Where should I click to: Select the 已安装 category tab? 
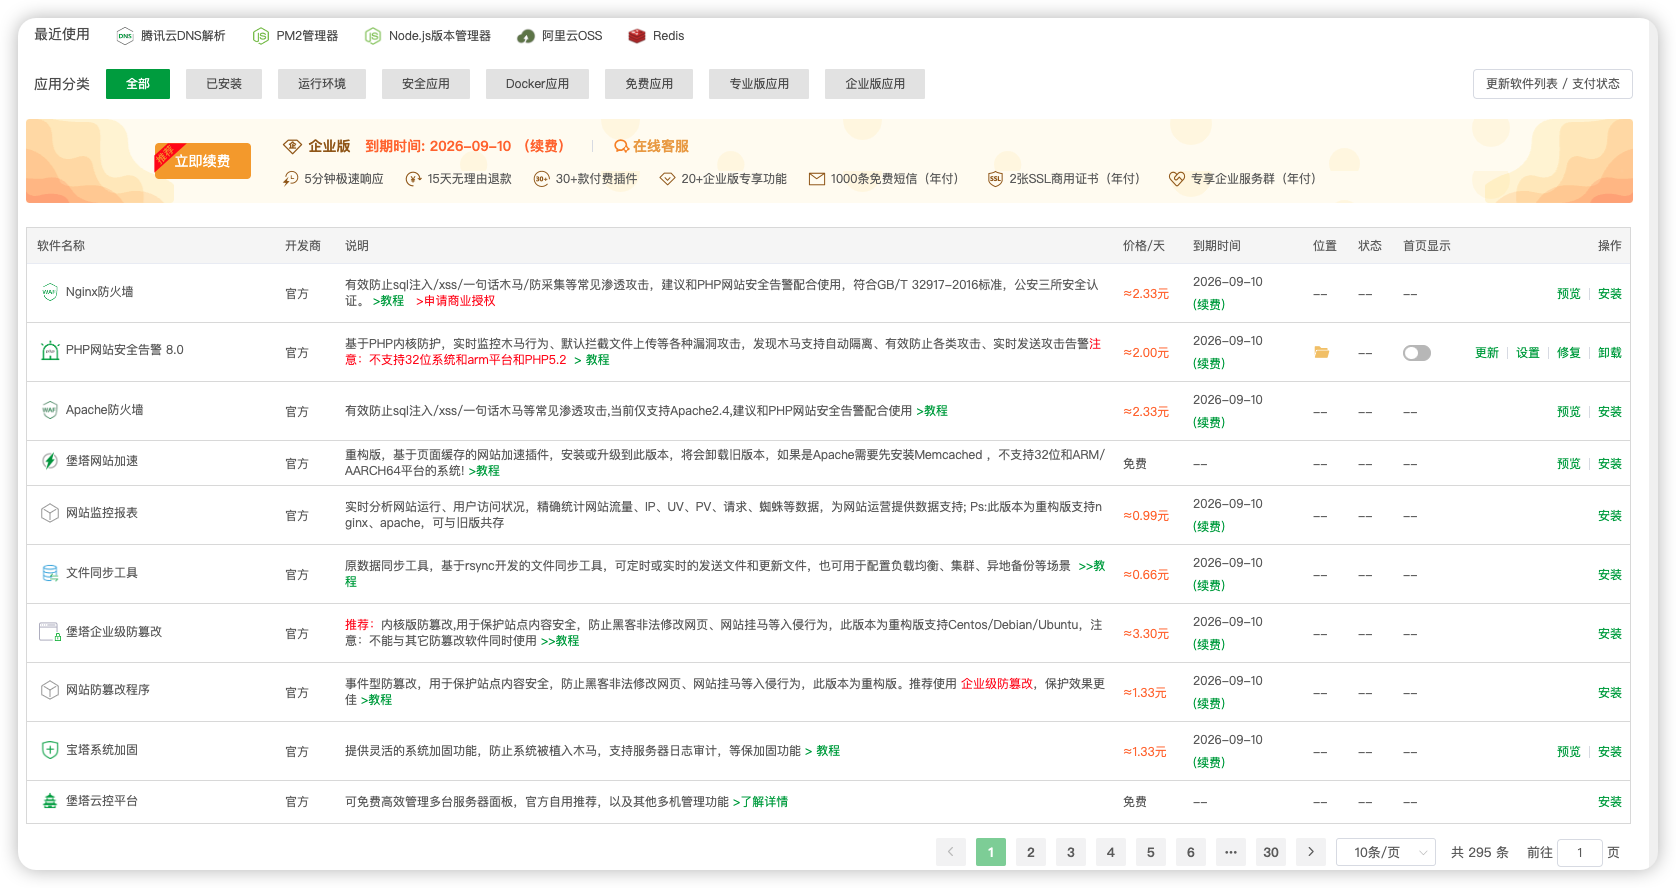tap(224, 84)
